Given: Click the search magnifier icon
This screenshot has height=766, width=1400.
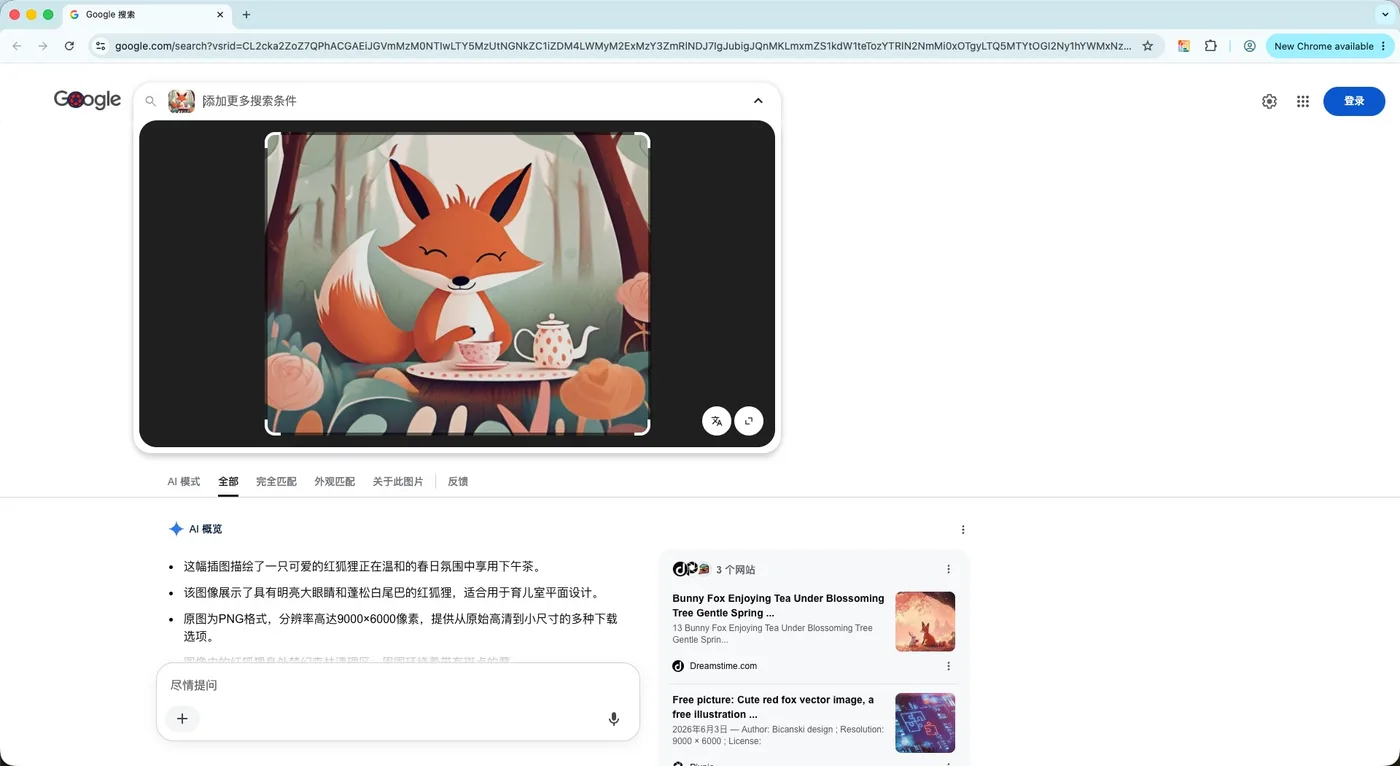Looking at the screenshot, I should tap(151, 101).
